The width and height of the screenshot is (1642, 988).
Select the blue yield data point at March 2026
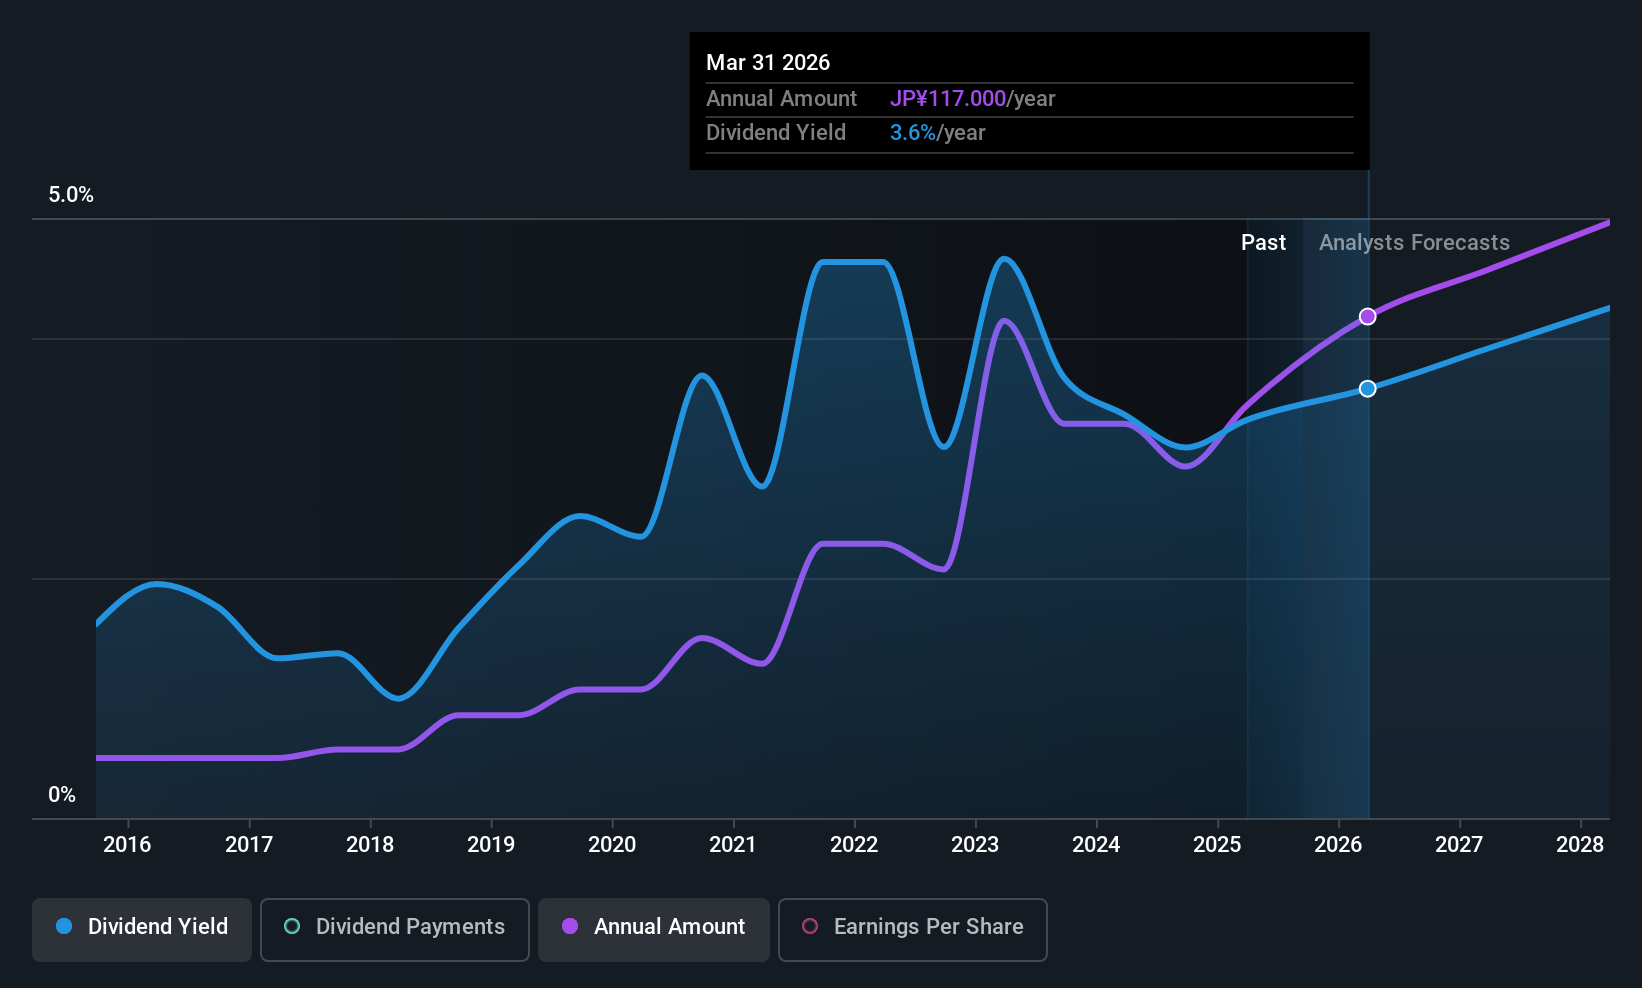click(1368, 389)
